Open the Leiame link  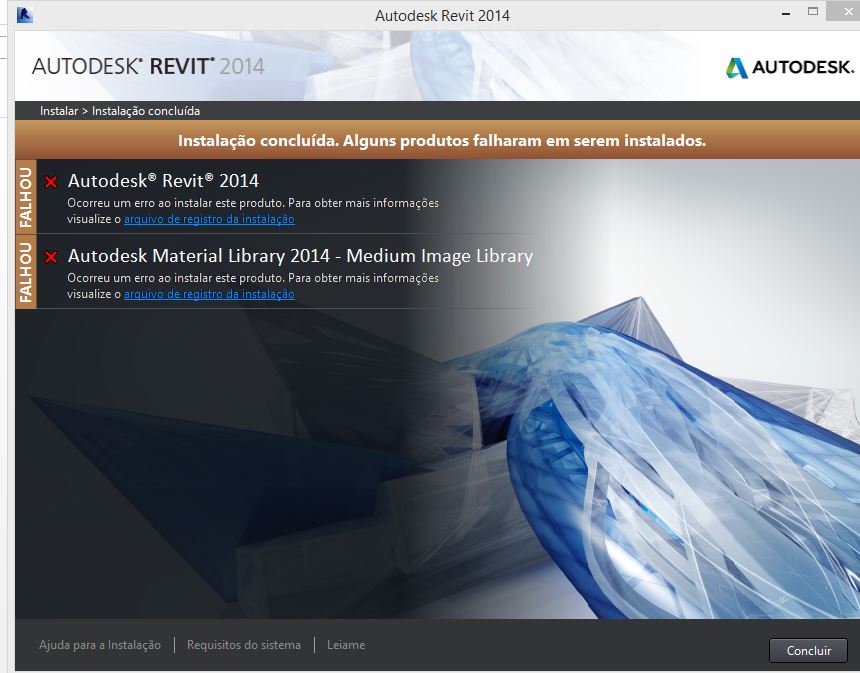346,645
